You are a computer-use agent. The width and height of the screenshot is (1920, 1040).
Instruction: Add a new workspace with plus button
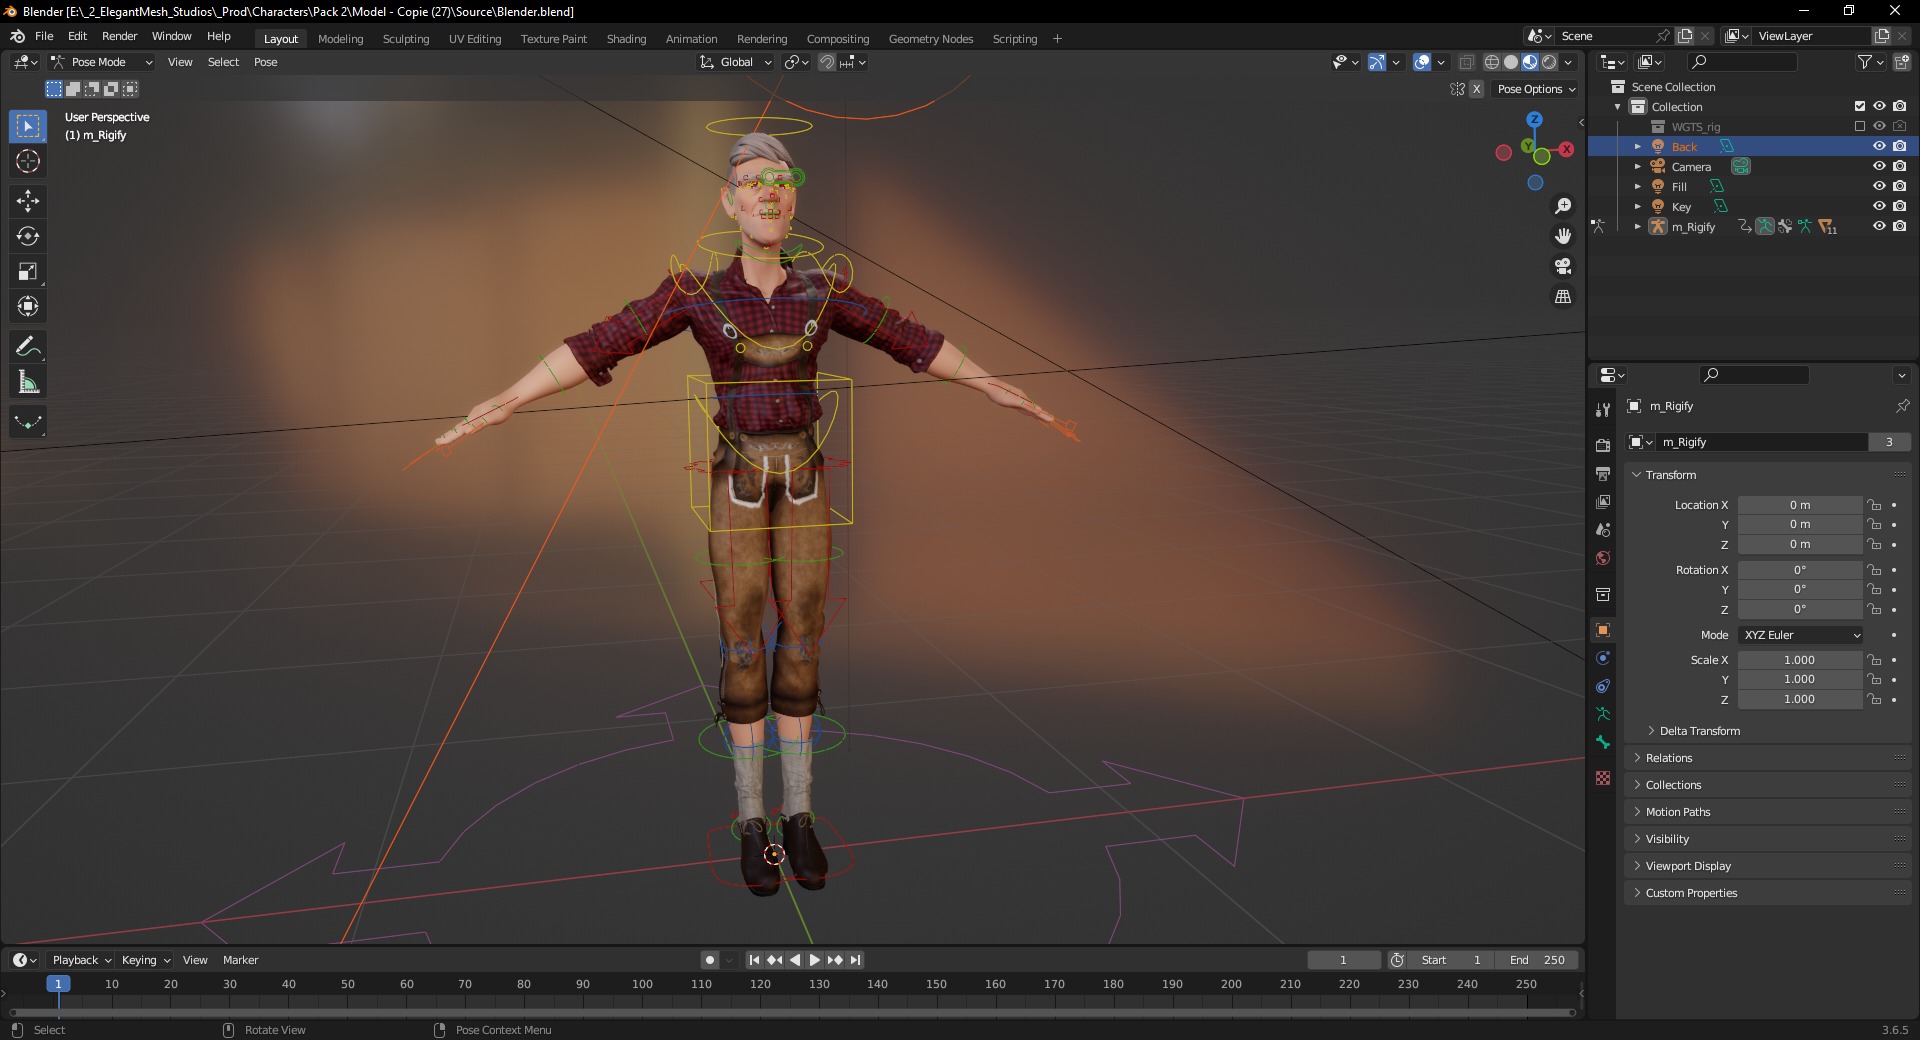1057,39
